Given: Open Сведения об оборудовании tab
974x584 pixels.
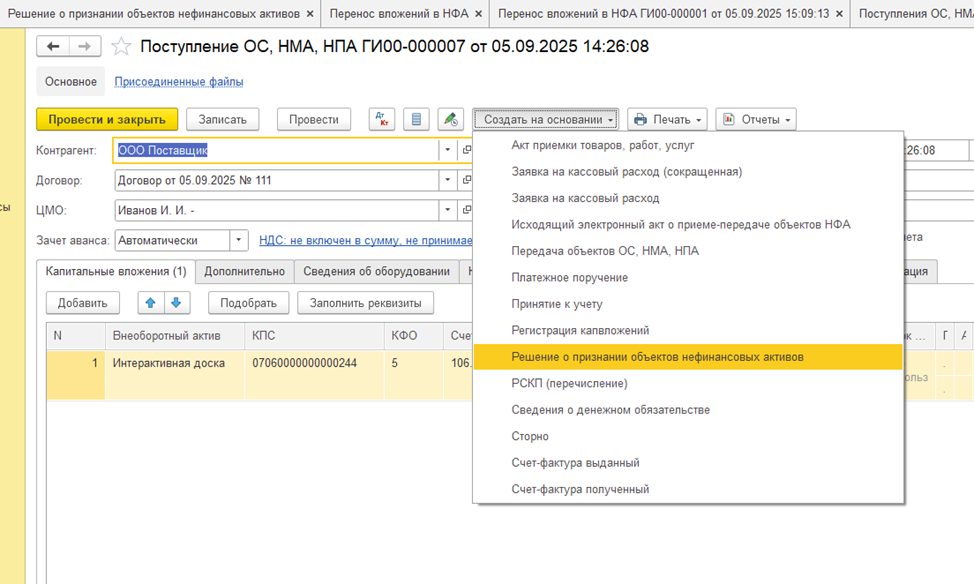Looking at the screenshot, I should [x=376, y=271].
